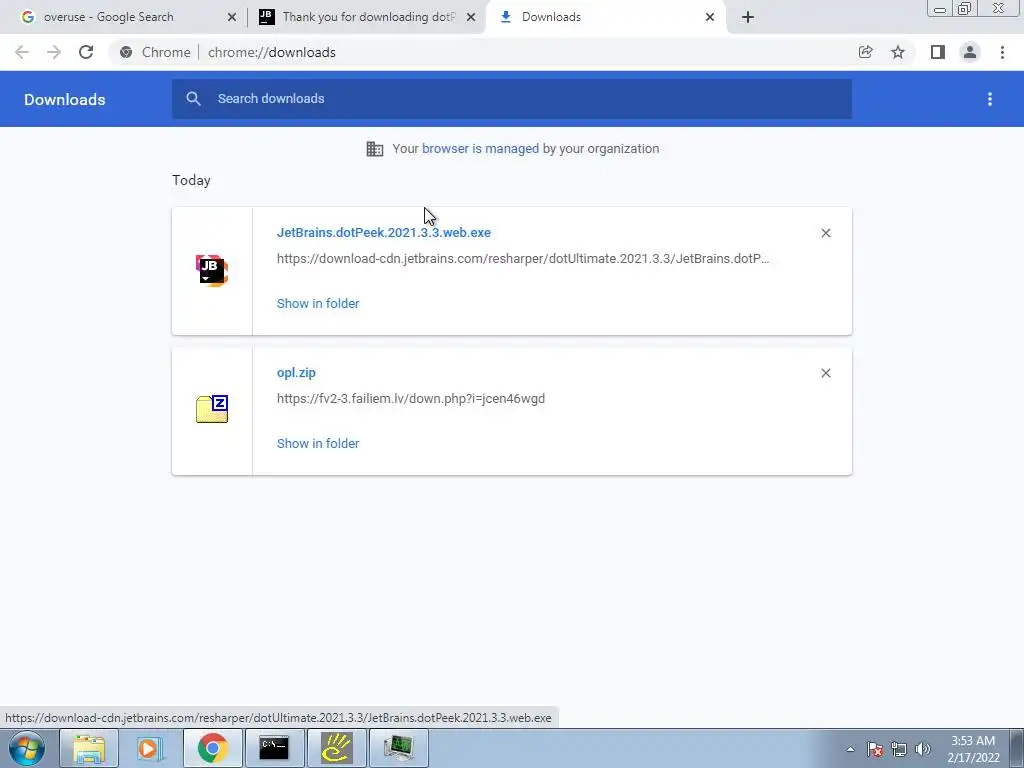Bookmark this tab with star icon
Screen dimensions: 1024x768
coord(898,52)
